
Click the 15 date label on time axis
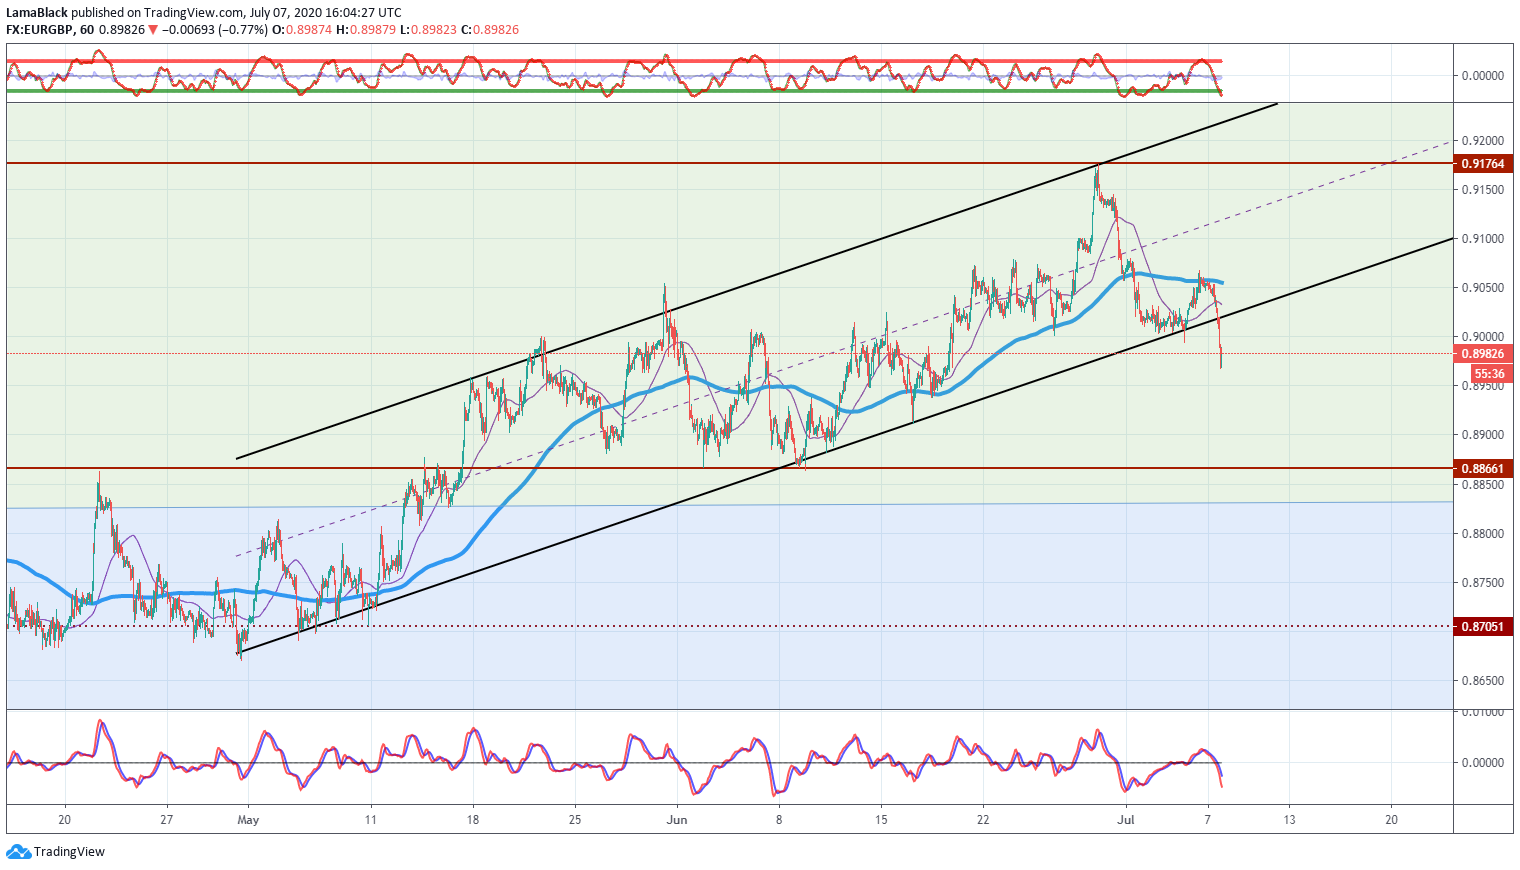(x=881, y=820)
